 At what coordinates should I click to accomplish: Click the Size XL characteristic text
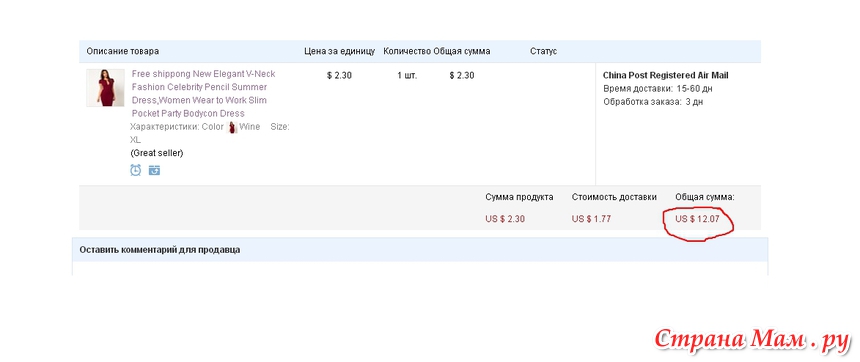point(210,133)
